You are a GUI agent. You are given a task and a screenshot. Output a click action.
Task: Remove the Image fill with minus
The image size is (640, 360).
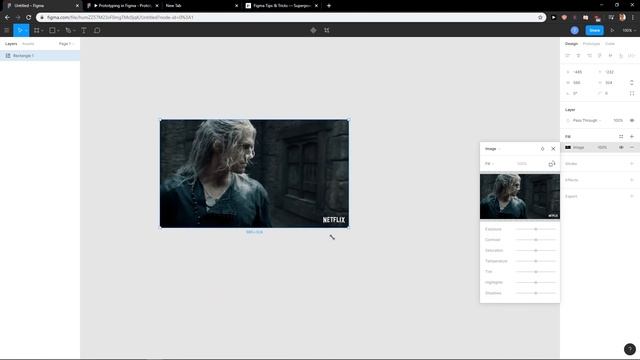click(632, 147)
